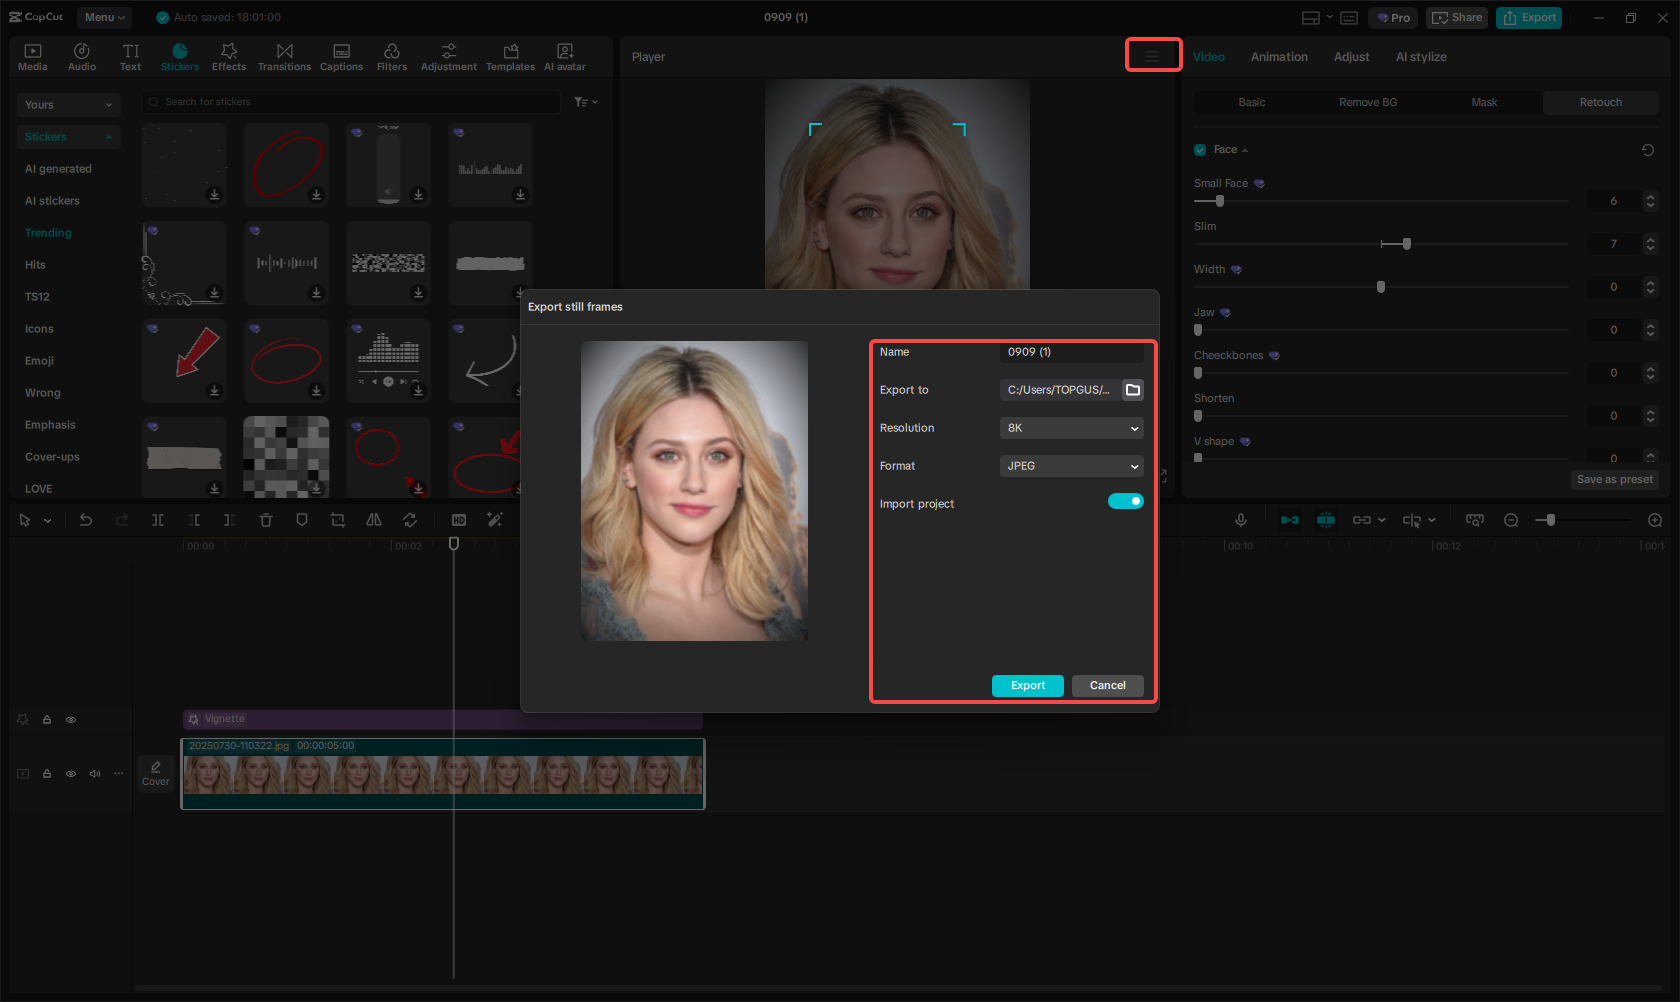Click the Name field containing 0909 (1)
Screen dimensions: 1680x1002
[x=1071, y=352]
